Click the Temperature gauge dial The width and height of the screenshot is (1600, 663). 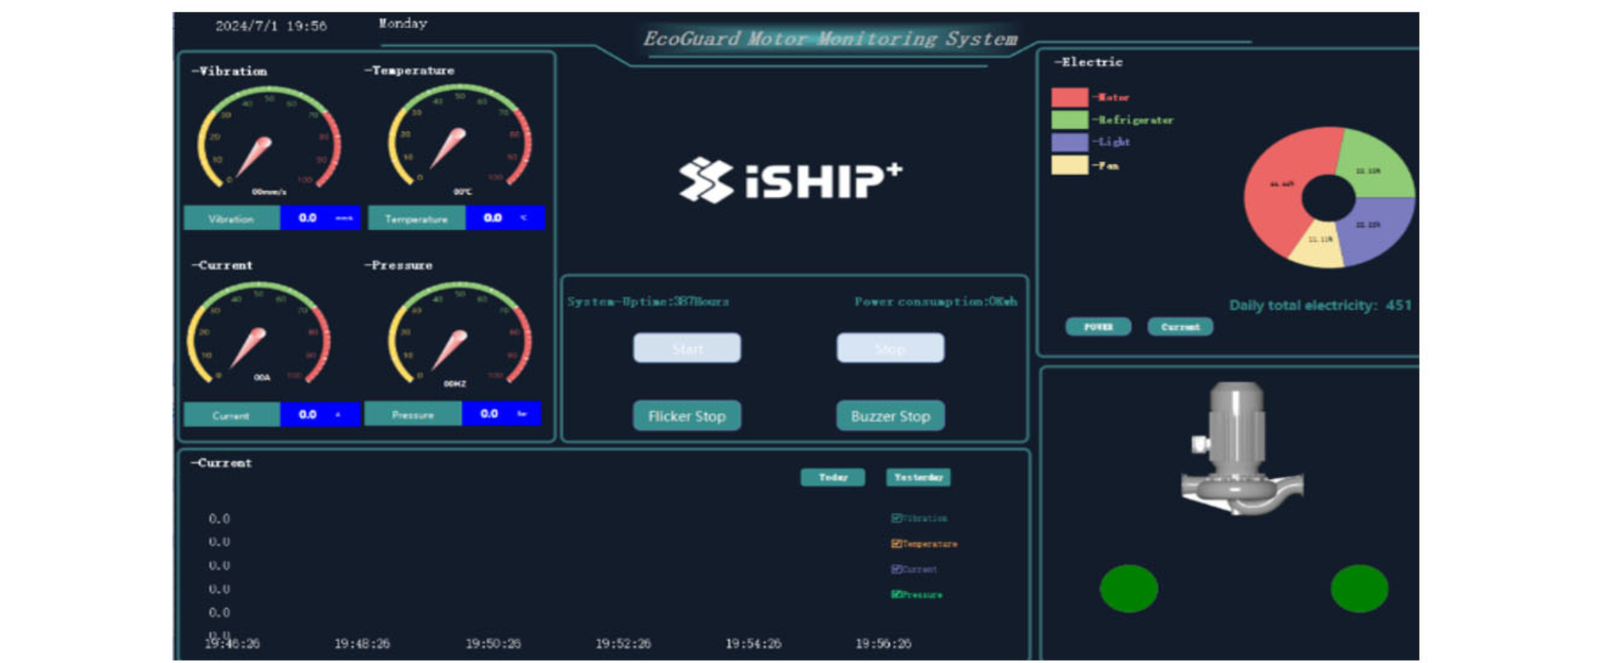[459, 140]
